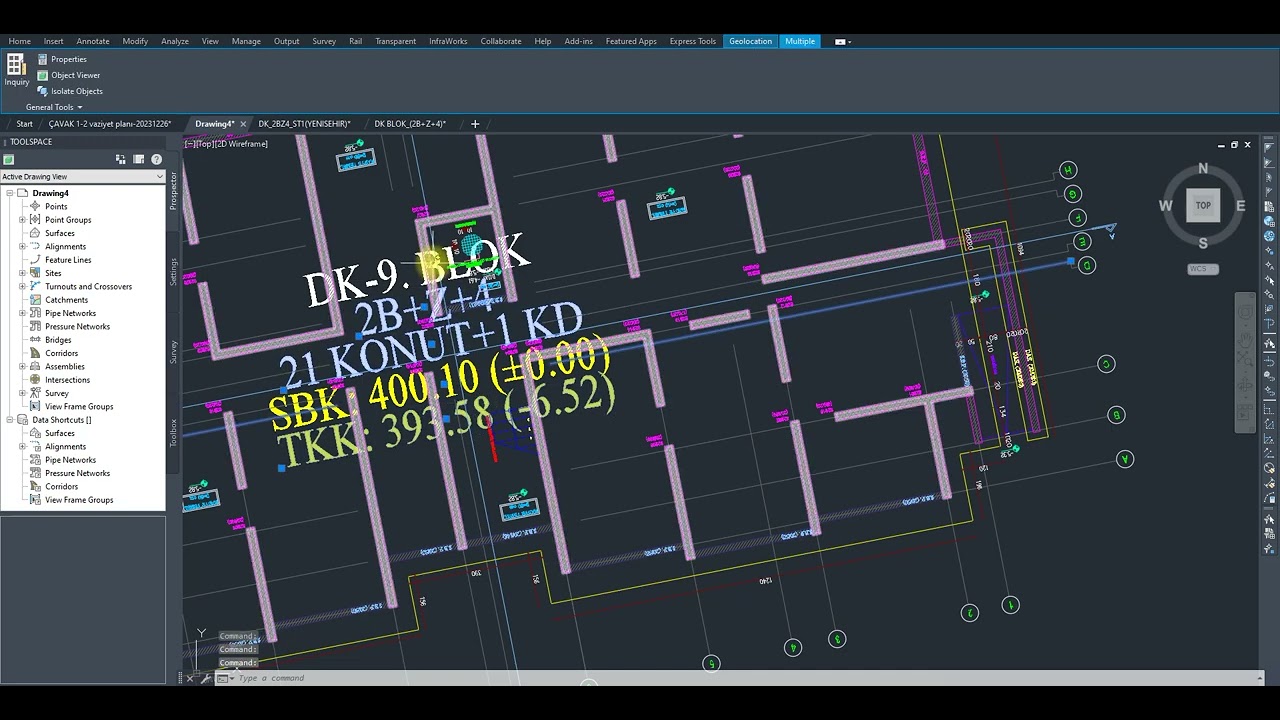The image size is (1280, 720).
Task: Switch to DK BLOK_(2B+Z+4) tab
Action: coord(410,124)
